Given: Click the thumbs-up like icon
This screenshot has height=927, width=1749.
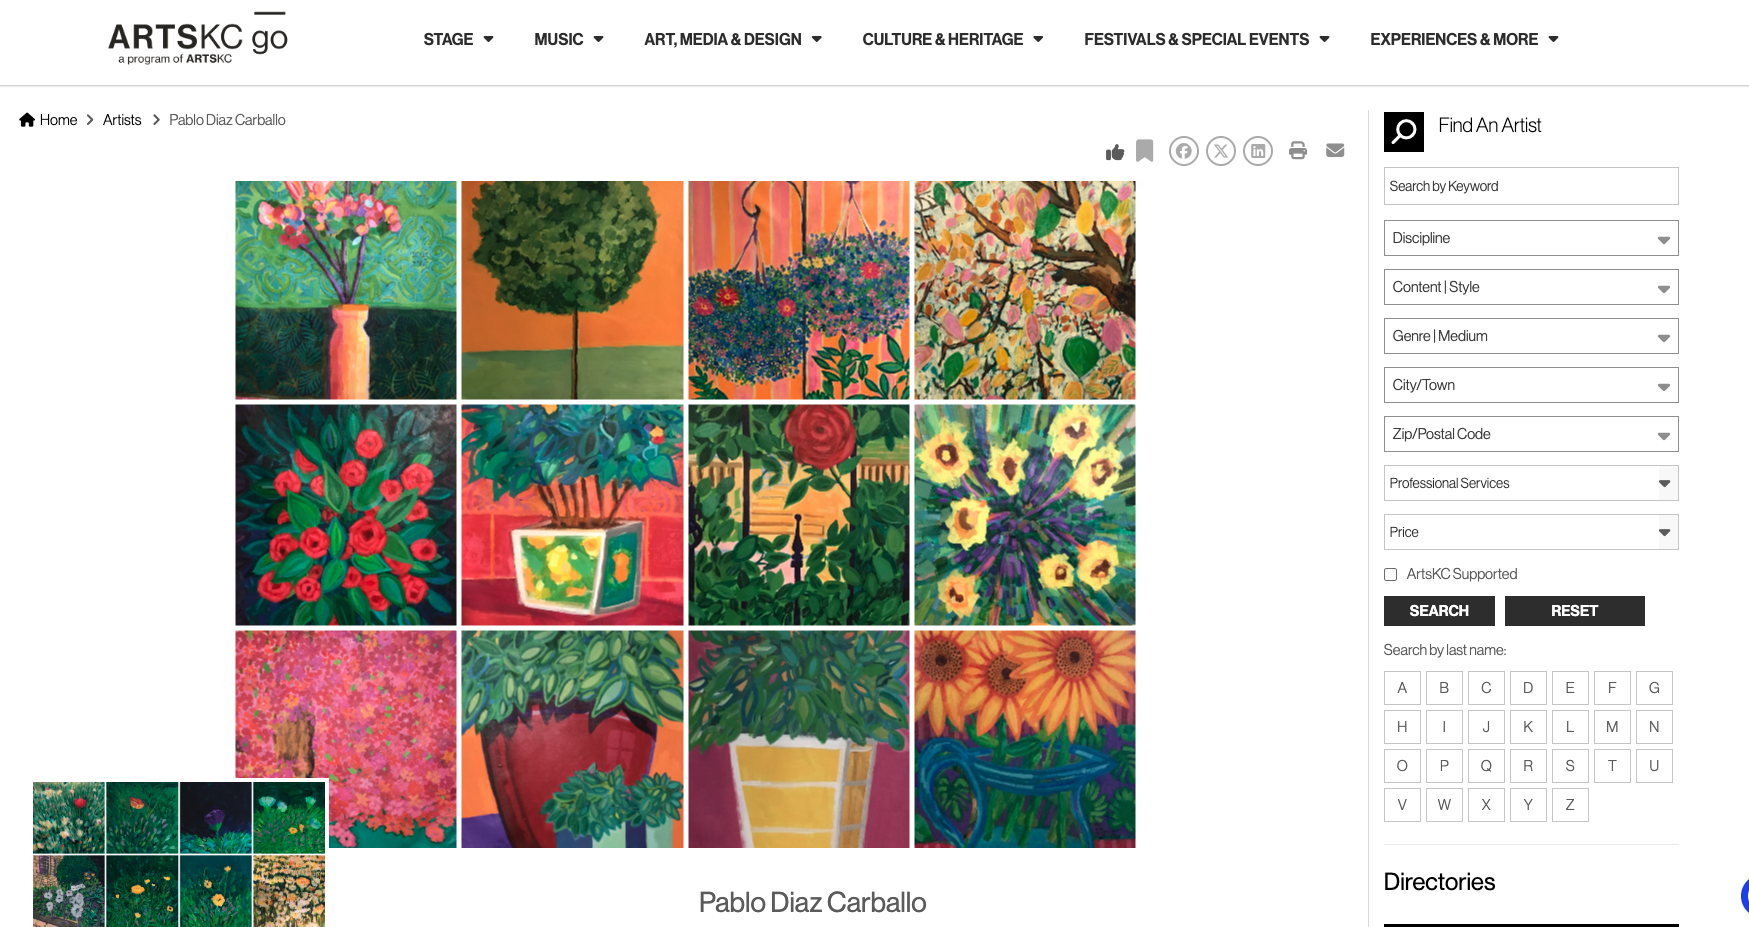Looking at the screenshot, I should pos(1115,152).
